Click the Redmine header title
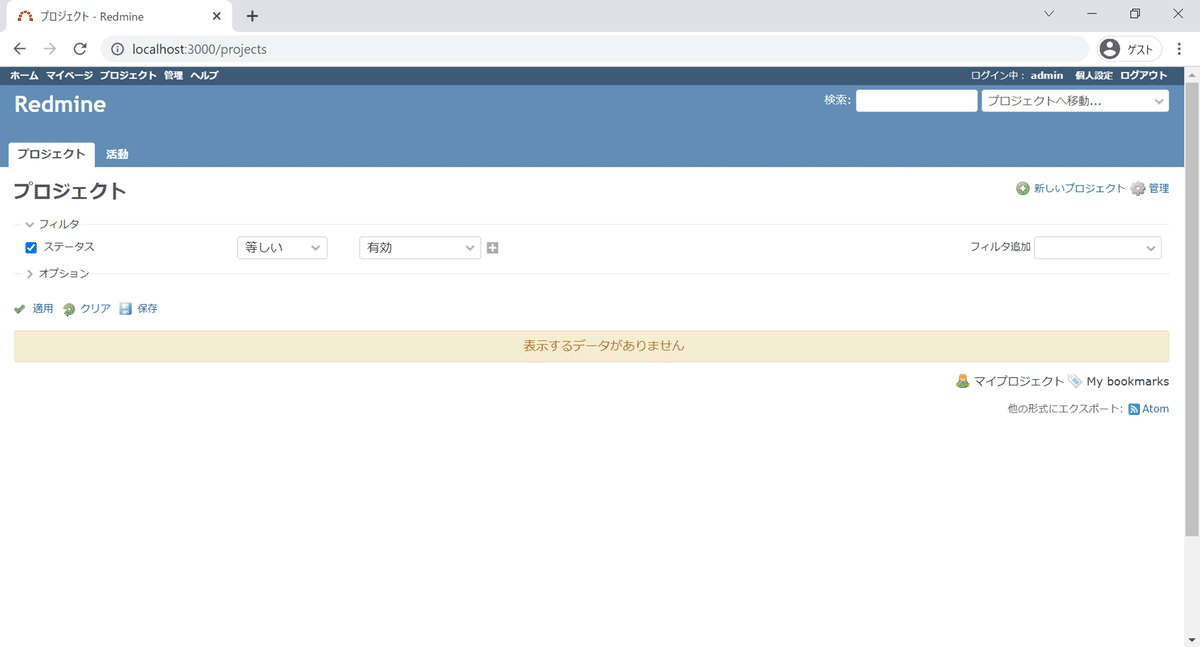 (60, 105)
